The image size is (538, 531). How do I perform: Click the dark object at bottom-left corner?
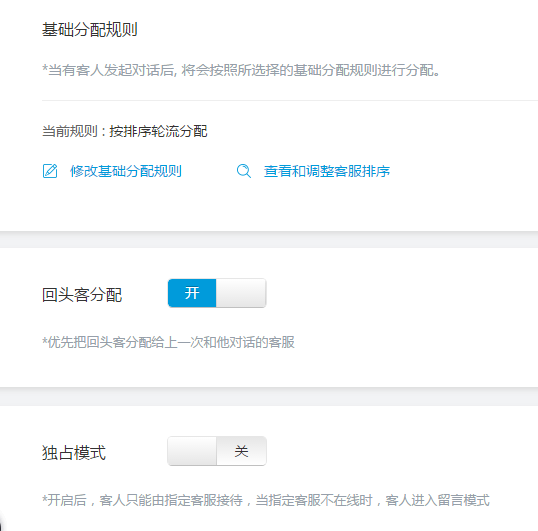(x=1, y=524)
